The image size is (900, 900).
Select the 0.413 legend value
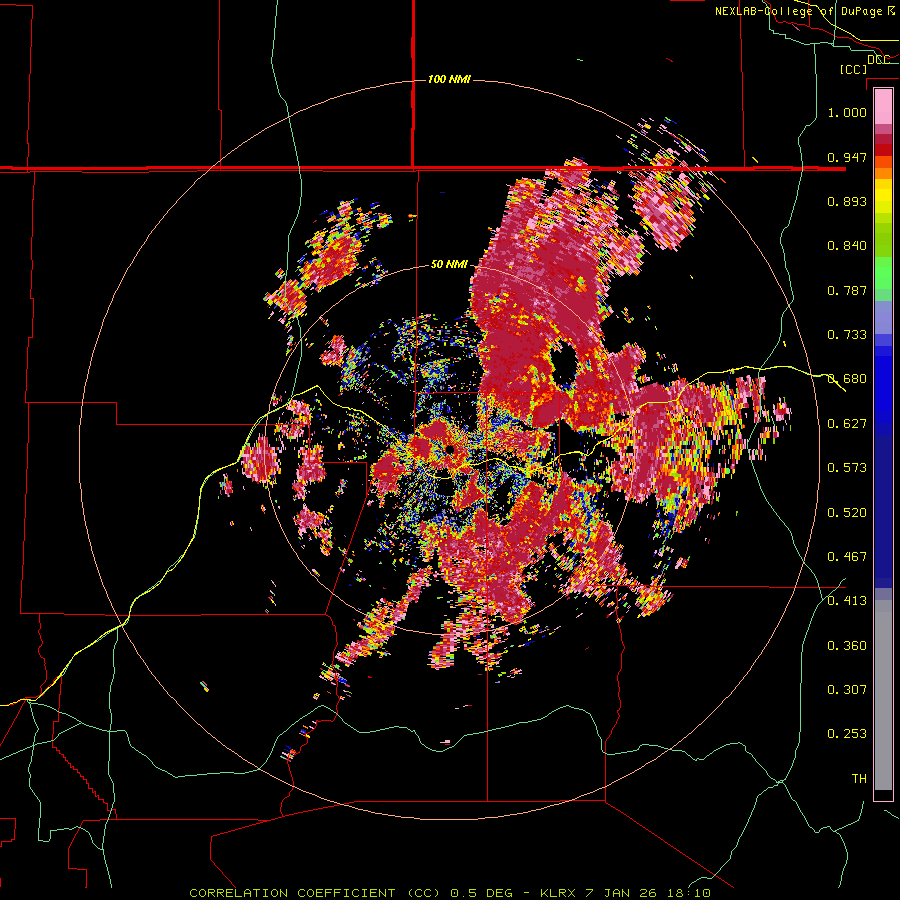coord(847,600)
